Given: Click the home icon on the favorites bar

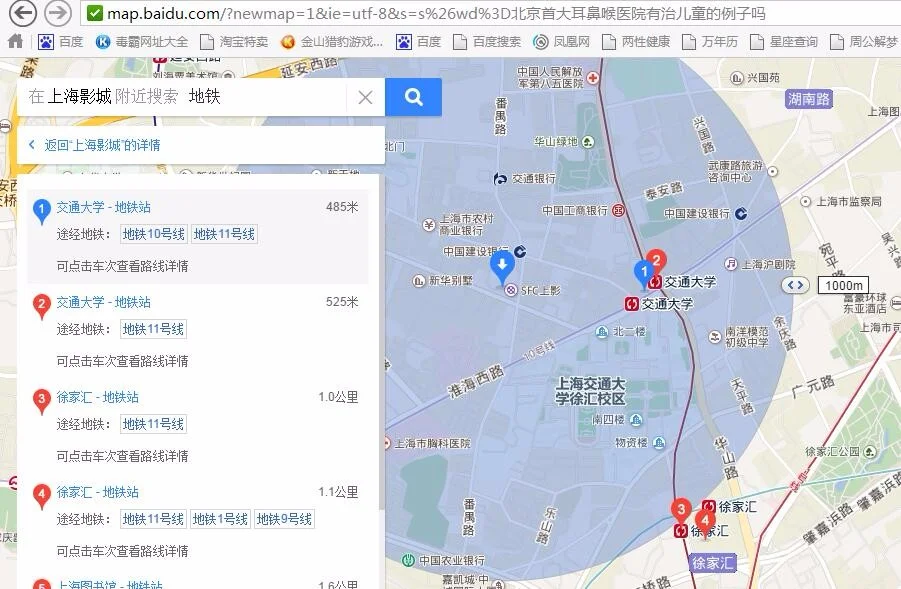Looking at the screenshot, I should point(13,41).
